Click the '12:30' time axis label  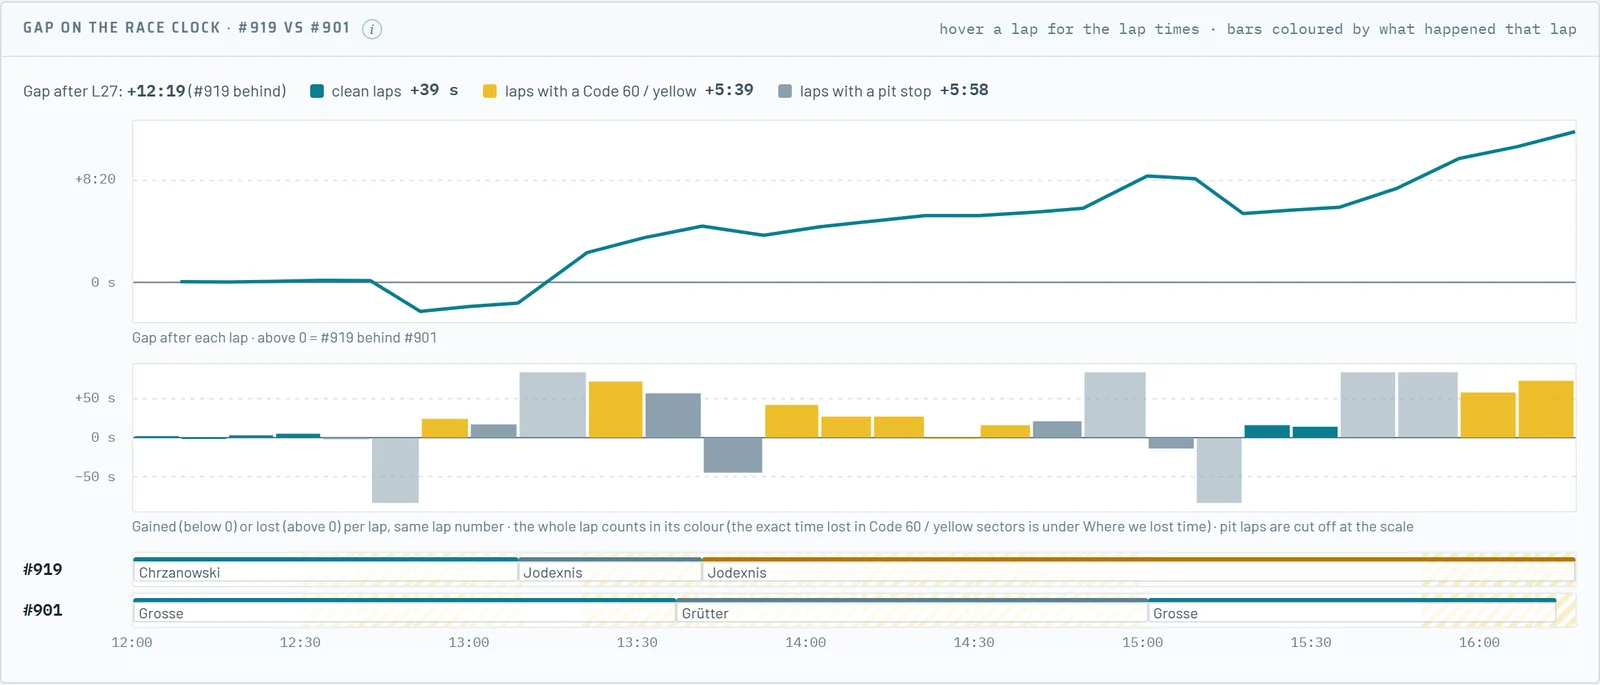click(x=300, y=643)
